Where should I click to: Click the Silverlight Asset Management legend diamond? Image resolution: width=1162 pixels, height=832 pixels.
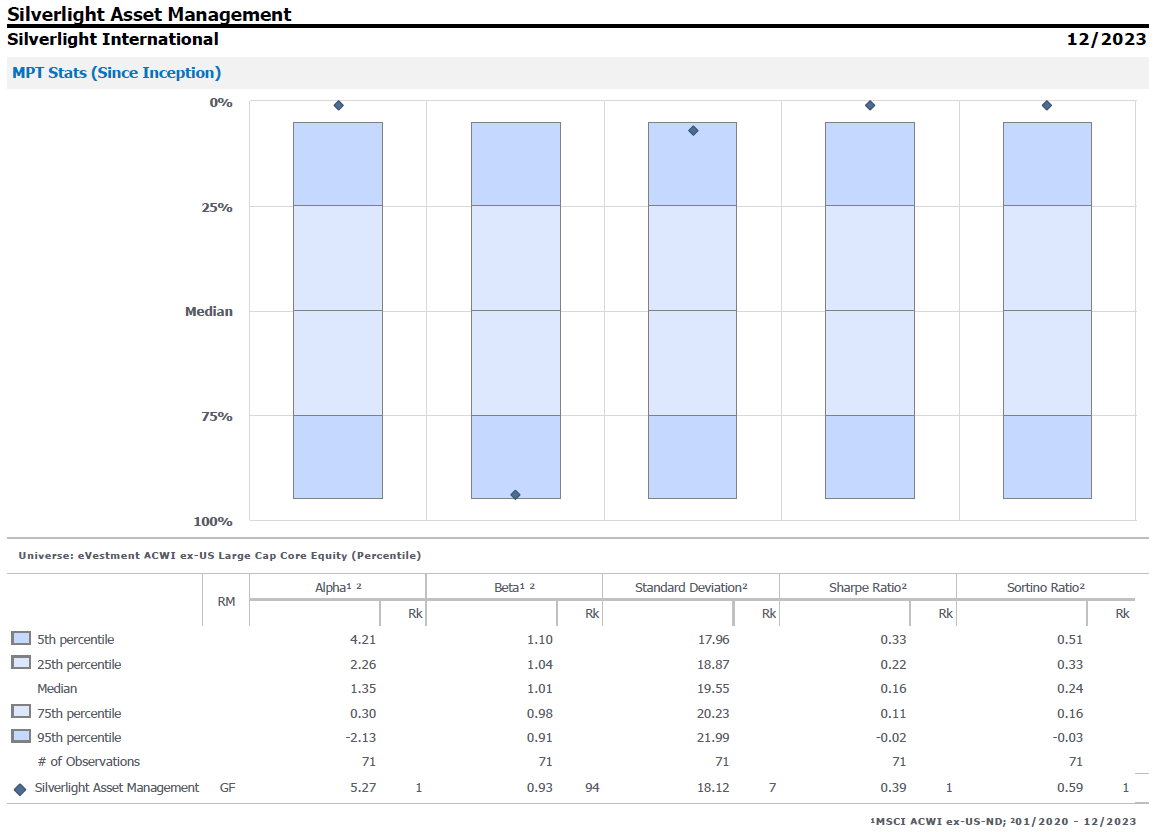(20, 789)
